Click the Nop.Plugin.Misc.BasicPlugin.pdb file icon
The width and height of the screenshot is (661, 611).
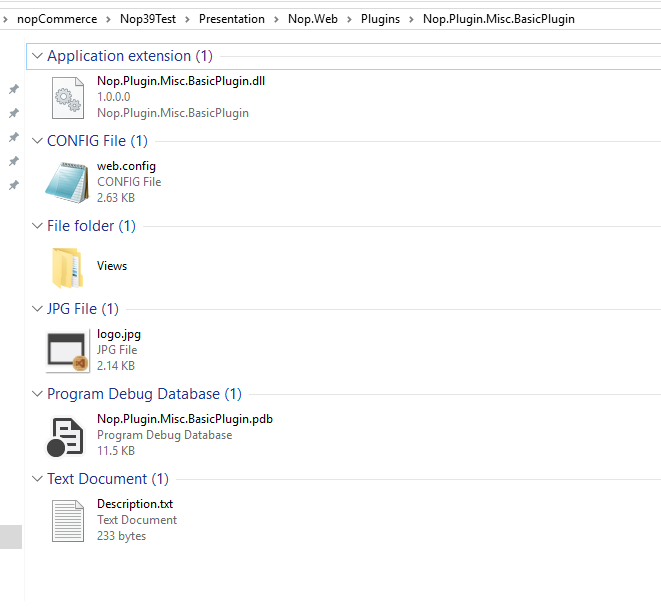[66, 437]
